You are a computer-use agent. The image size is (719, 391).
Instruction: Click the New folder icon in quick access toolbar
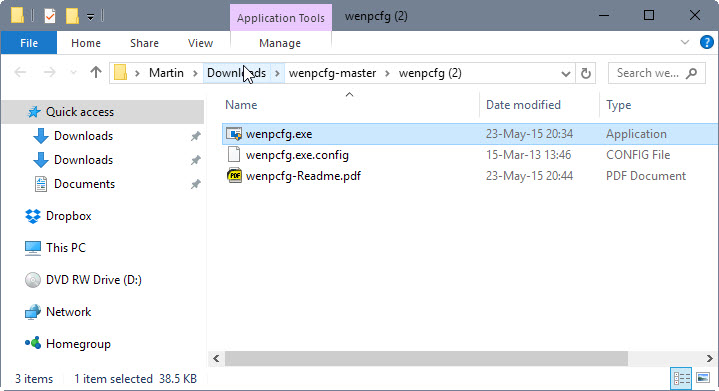pyautogui.click(x=72, y=17)
